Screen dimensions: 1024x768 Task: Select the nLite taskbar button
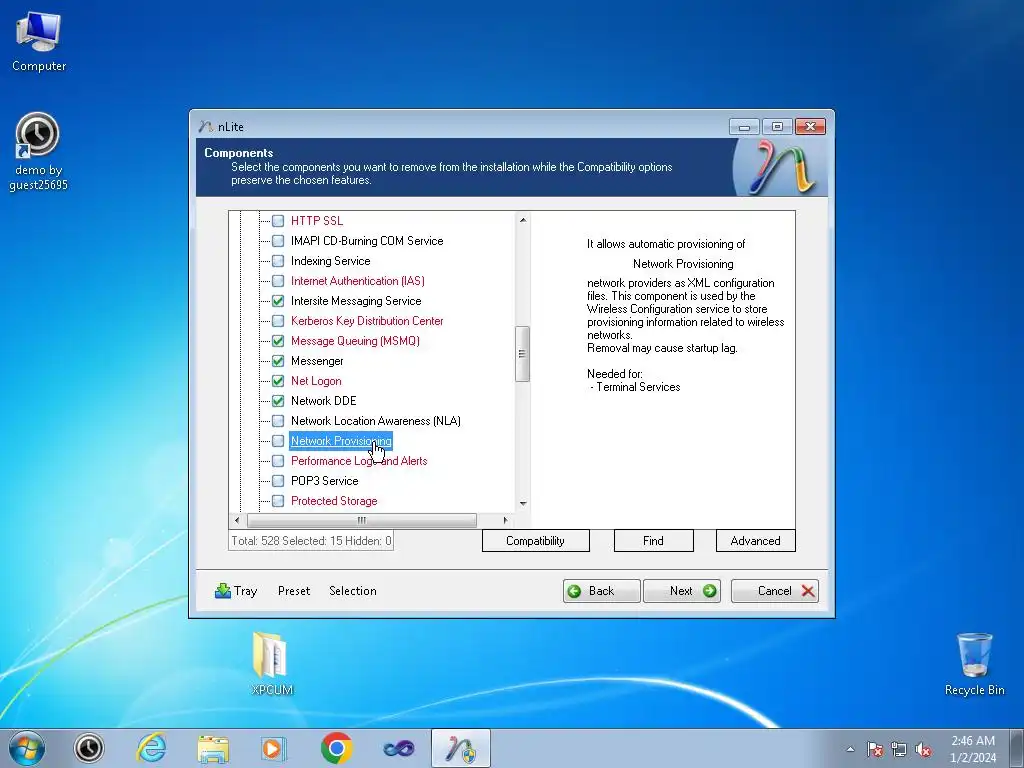(x=460, y=748)
